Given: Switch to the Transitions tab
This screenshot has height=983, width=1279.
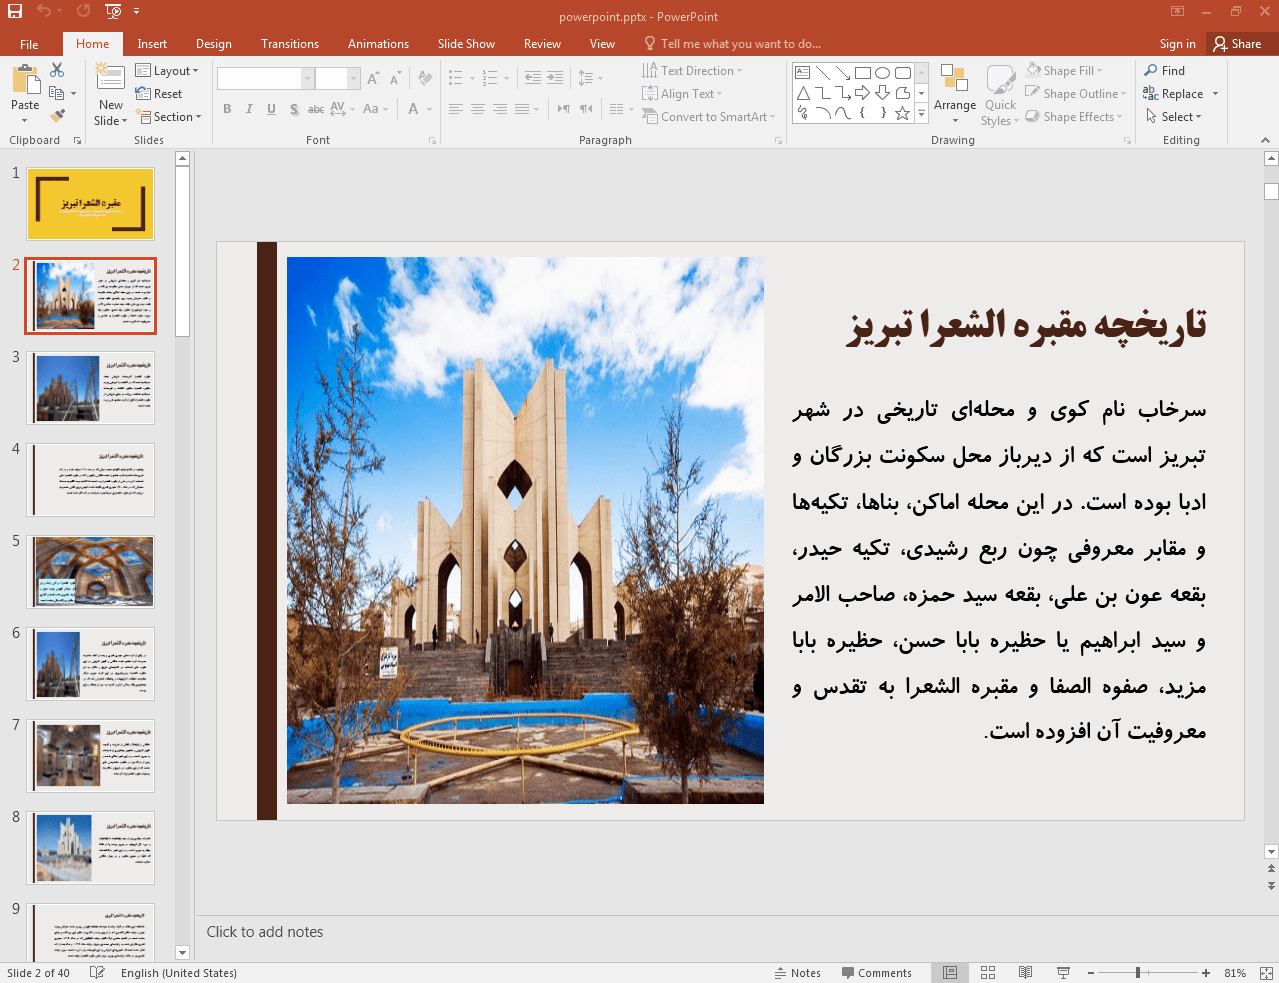Looking at the screenshot, I should (289, 44).
